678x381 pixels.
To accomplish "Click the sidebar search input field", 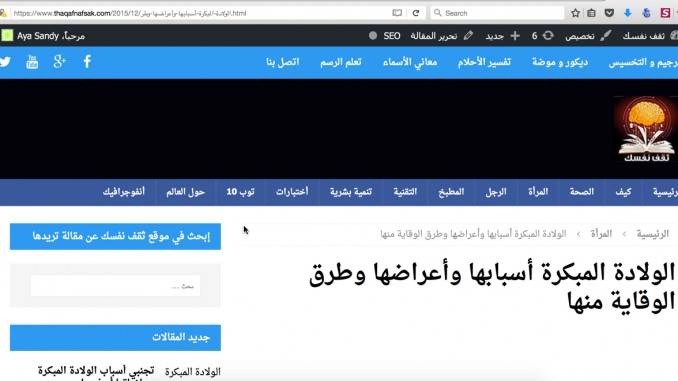I will coord(115,286).
